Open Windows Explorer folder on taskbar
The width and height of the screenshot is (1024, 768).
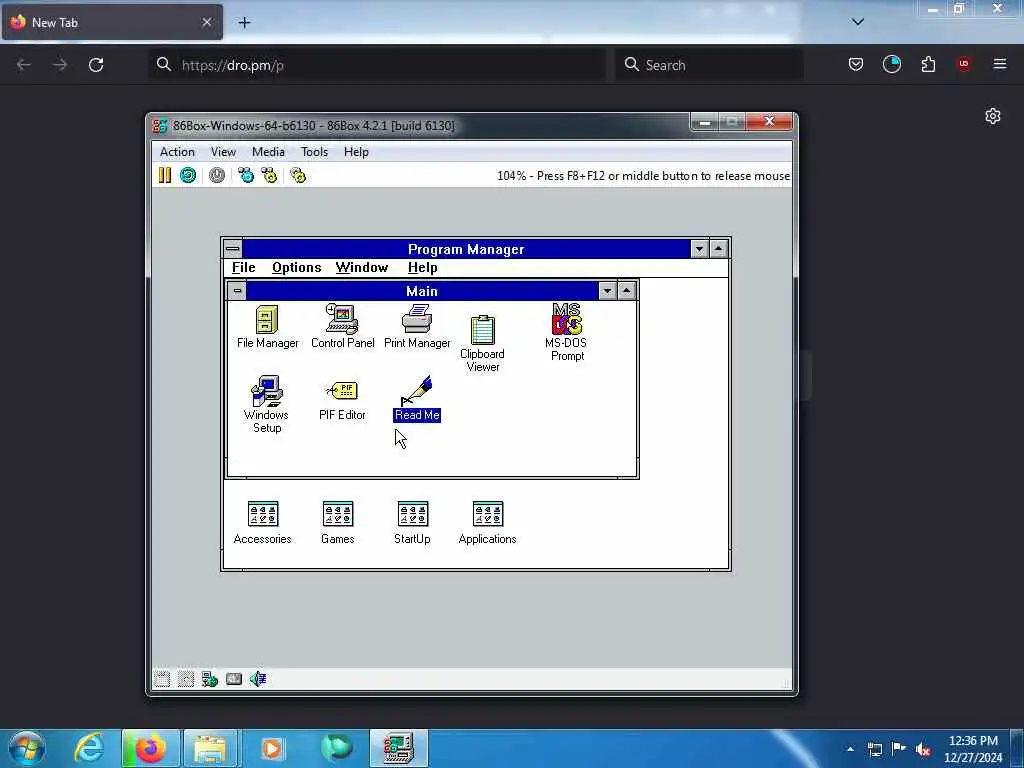(210, 748)
